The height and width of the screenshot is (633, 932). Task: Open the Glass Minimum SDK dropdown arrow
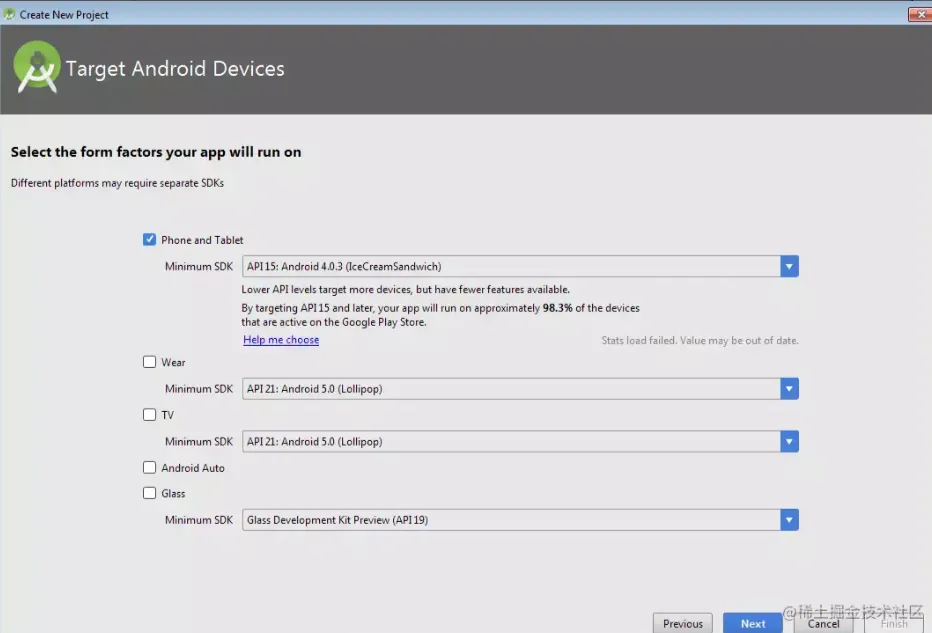pos(789,519)
